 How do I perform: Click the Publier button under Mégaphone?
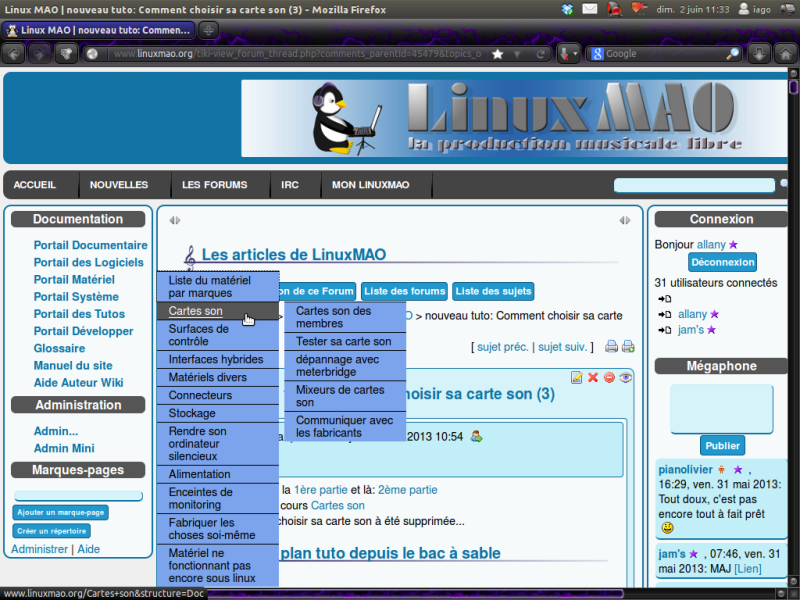click(x=722, y=445)
